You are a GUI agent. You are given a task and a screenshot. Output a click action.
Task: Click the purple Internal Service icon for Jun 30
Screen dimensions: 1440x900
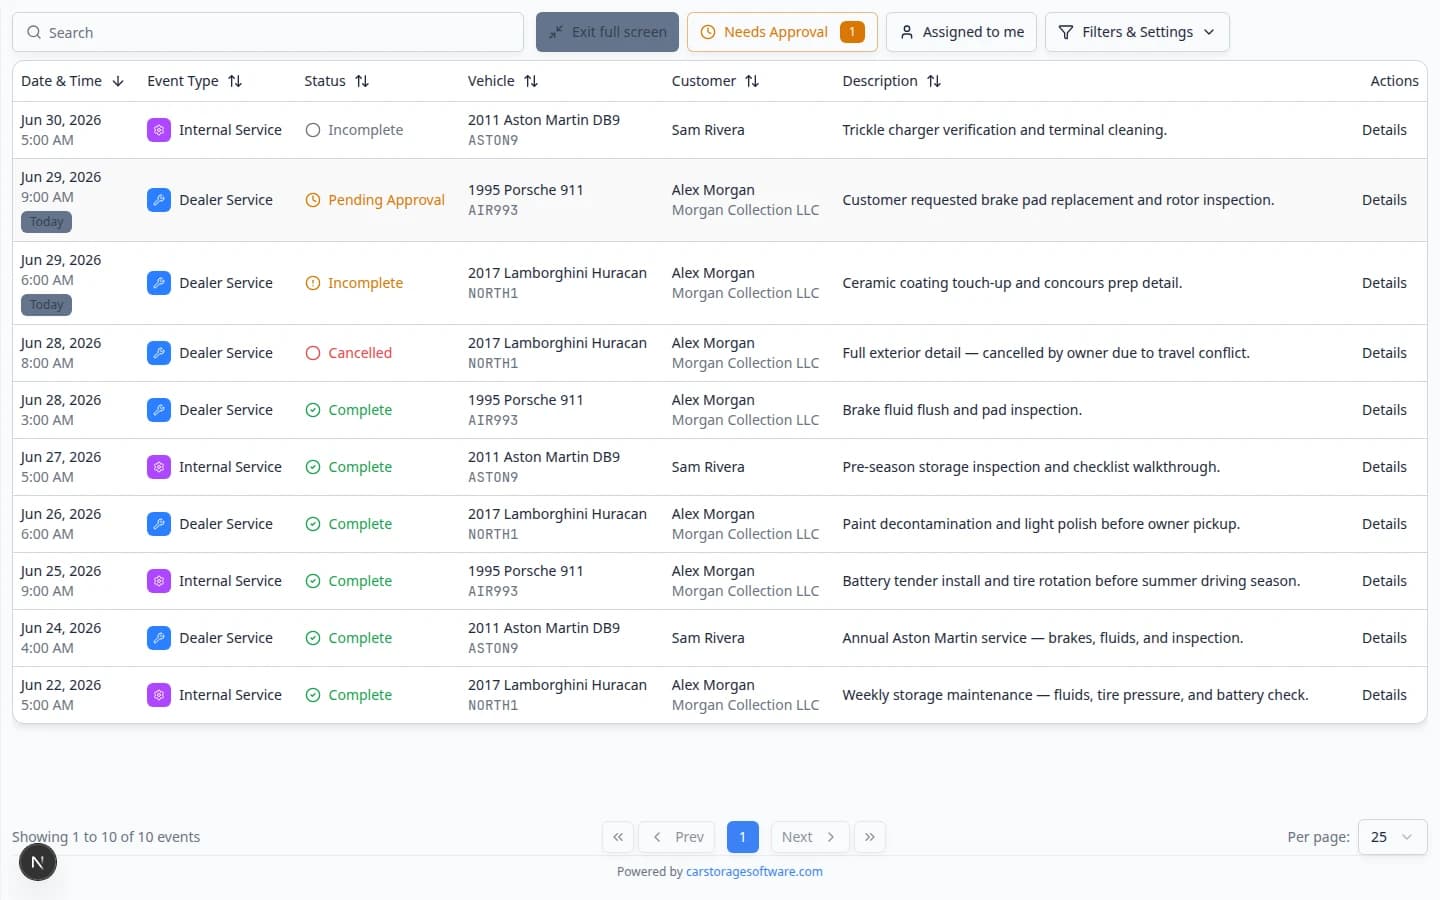click(158, 130)
